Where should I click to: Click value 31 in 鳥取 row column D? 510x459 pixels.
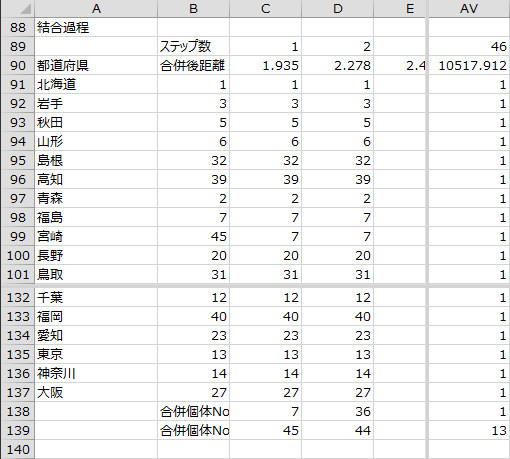point(337,274)
